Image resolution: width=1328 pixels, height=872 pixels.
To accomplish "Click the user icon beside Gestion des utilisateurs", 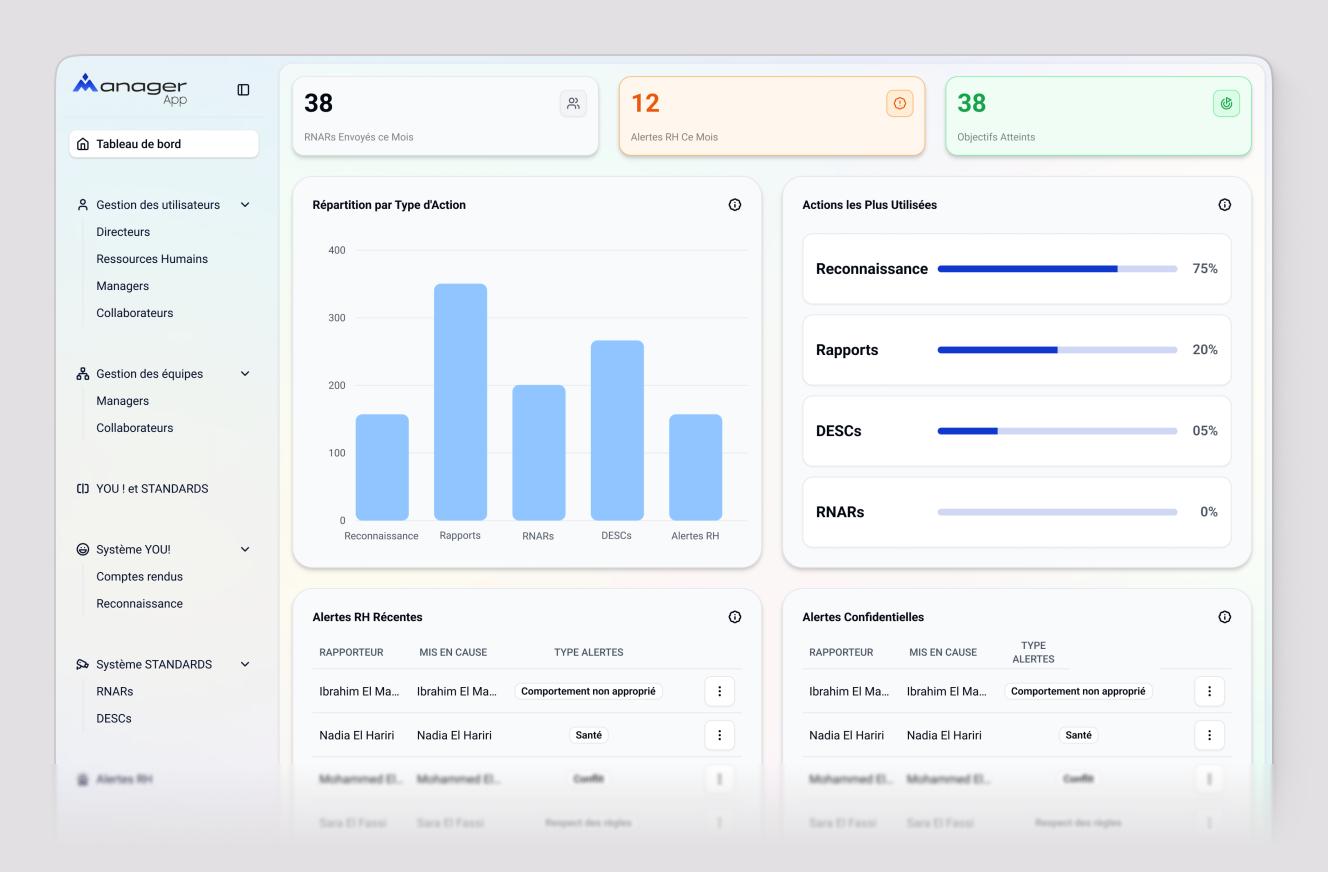I will coord(83,205).
